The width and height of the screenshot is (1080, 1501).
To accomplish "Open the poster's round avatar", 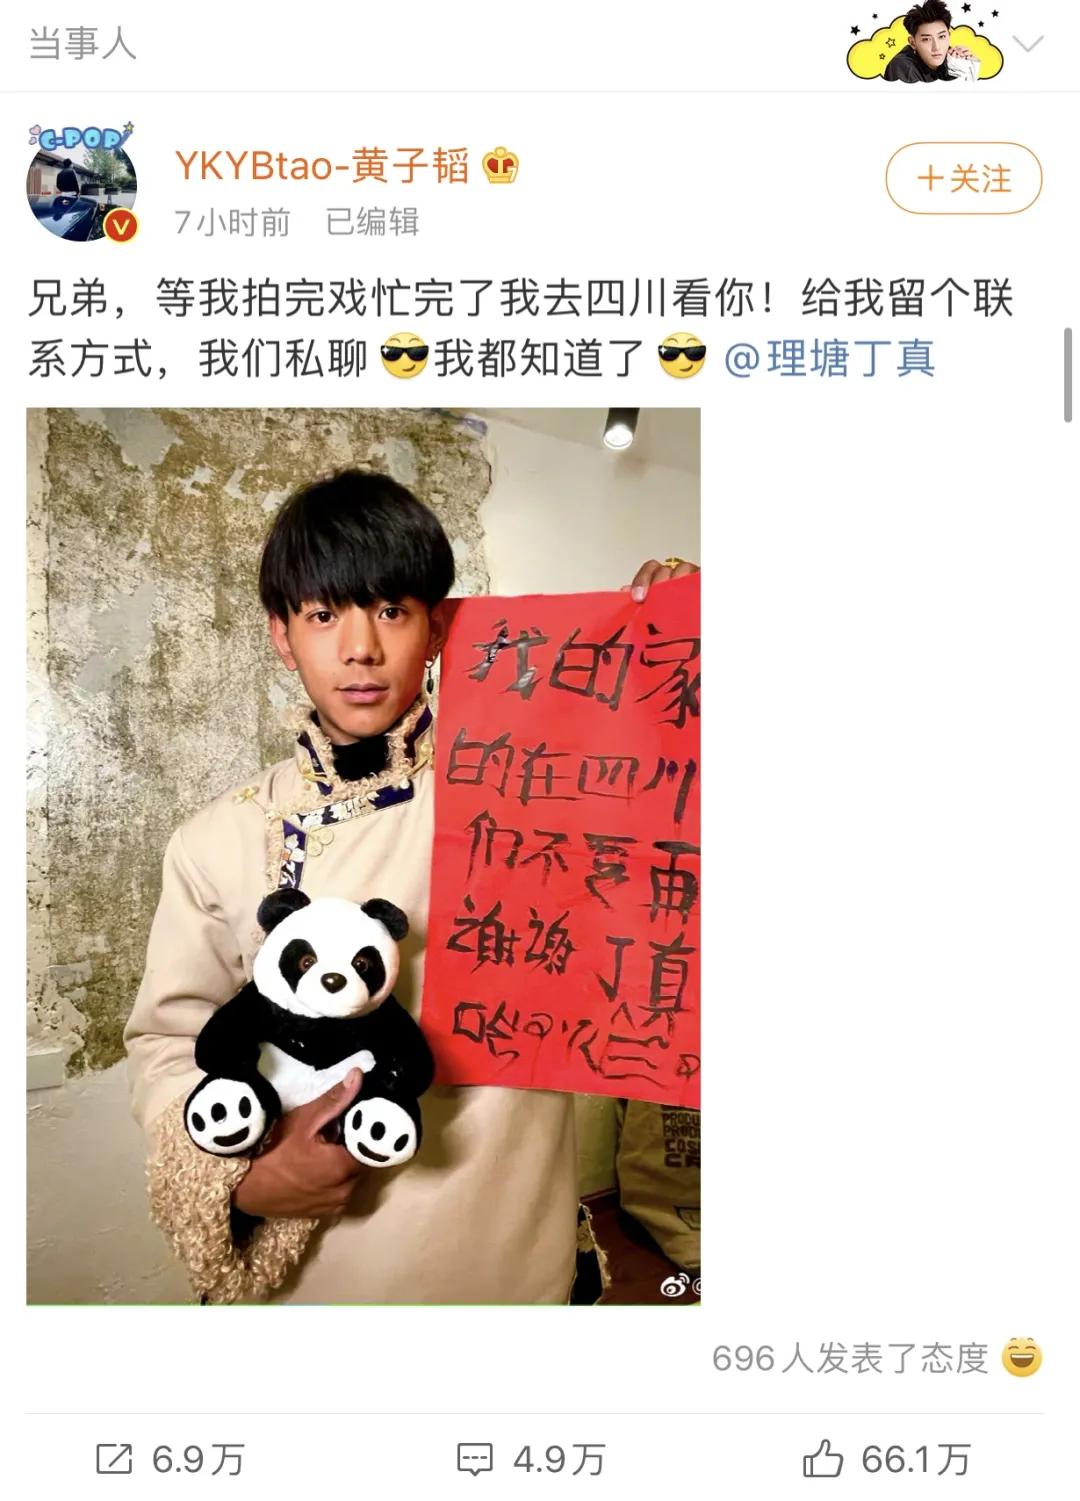I will (81, 185).
